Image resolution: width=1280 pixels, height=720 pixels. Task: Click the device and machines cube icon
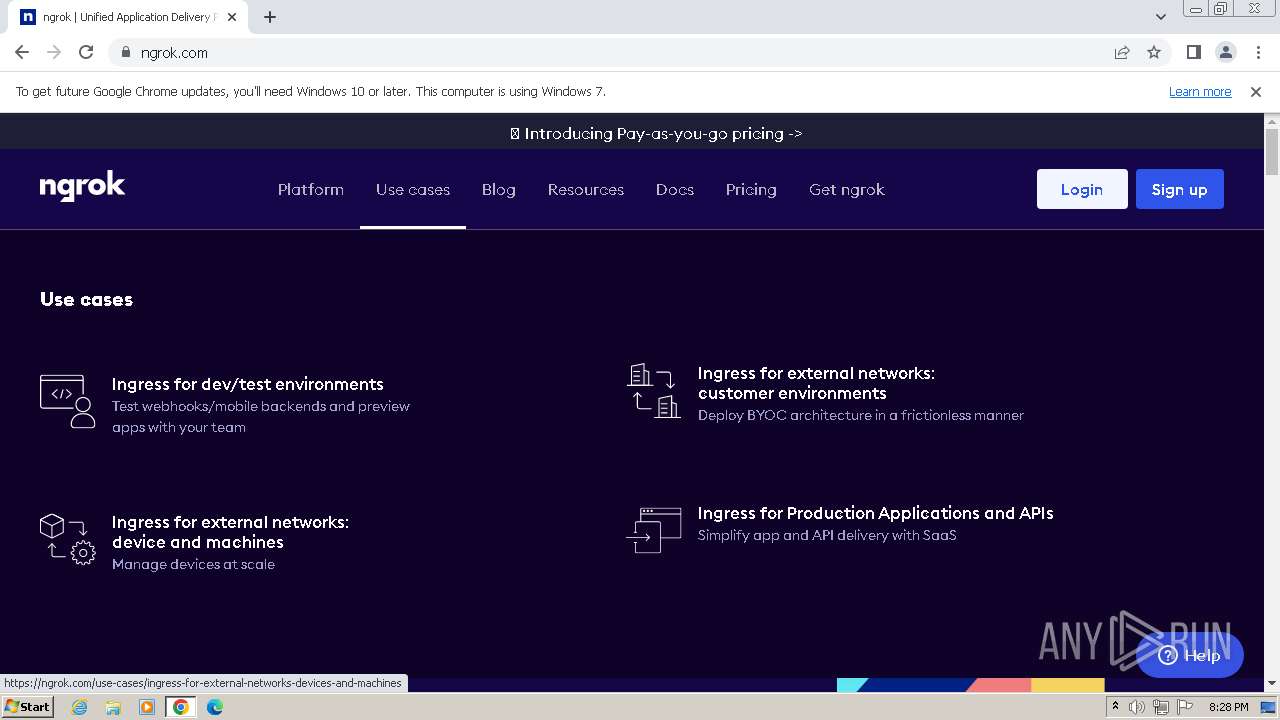(x=67, y=540)
